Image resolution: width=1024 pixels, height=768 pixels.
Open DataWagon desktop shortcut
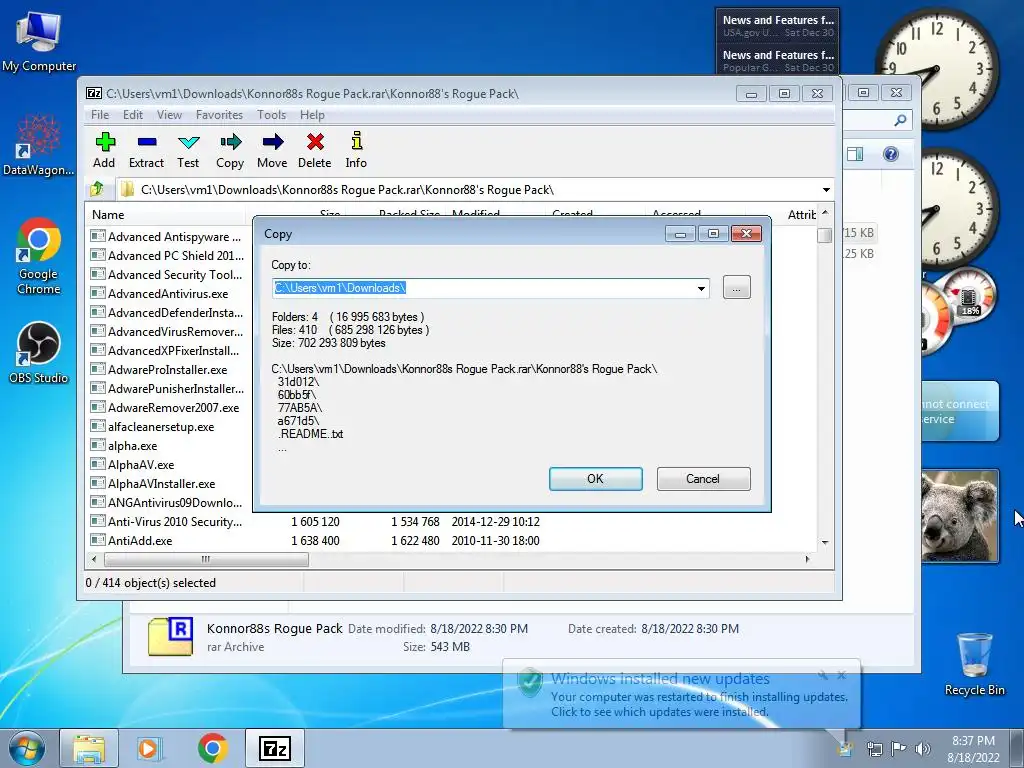[38, 146]
